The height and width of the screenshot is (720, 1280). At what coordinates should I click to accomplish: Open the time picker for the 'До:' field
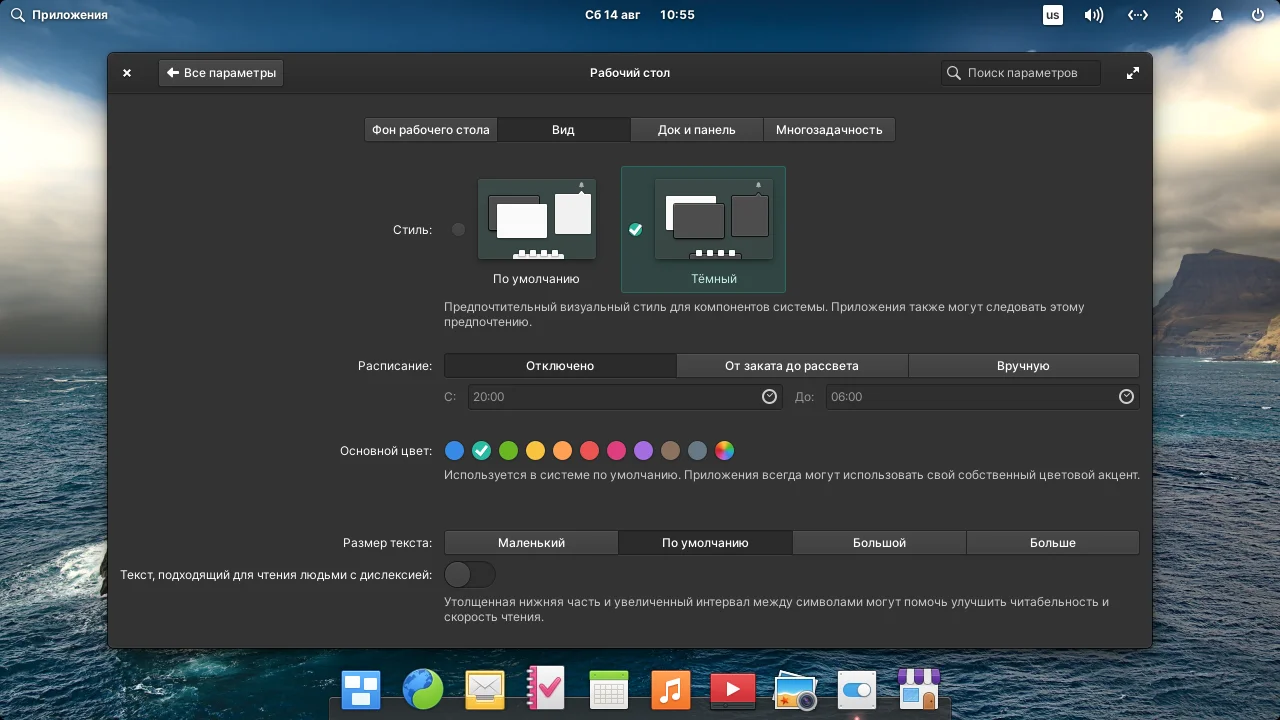click(x=1126, y=396)
